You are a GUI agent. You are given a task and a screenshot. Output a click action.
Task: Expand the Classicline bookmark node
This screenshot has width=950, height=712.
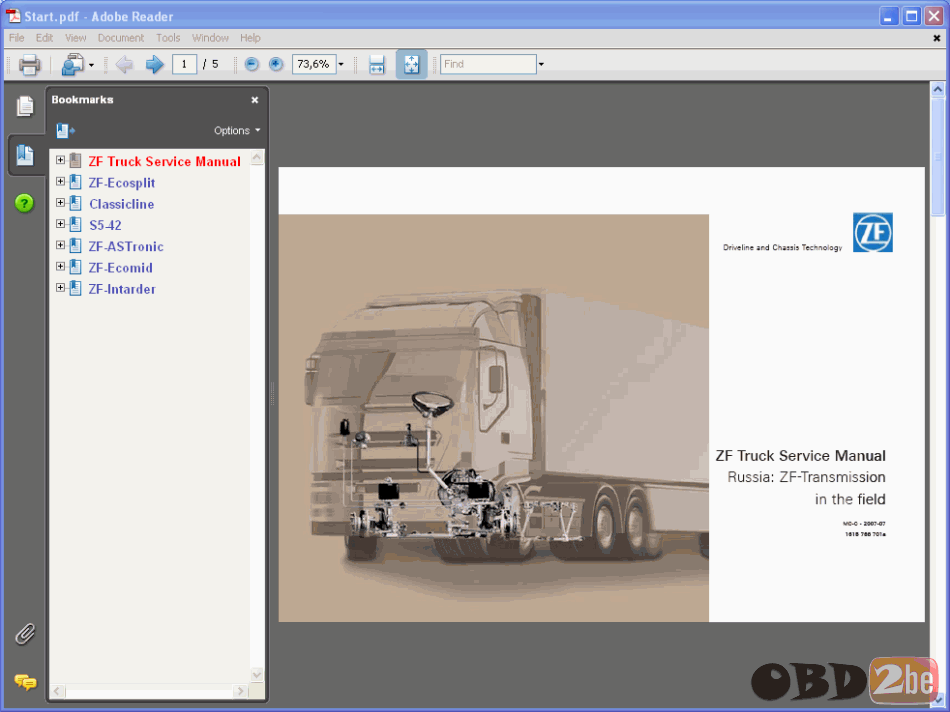tap(61, 202)
